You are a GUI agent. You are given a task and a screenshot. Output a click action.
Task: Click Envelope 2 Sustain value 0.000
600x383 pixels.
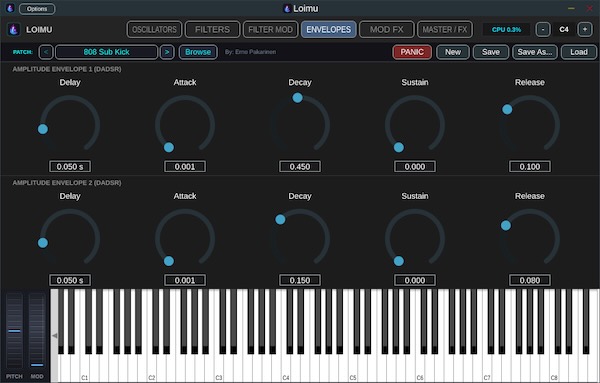pos(415,280)
